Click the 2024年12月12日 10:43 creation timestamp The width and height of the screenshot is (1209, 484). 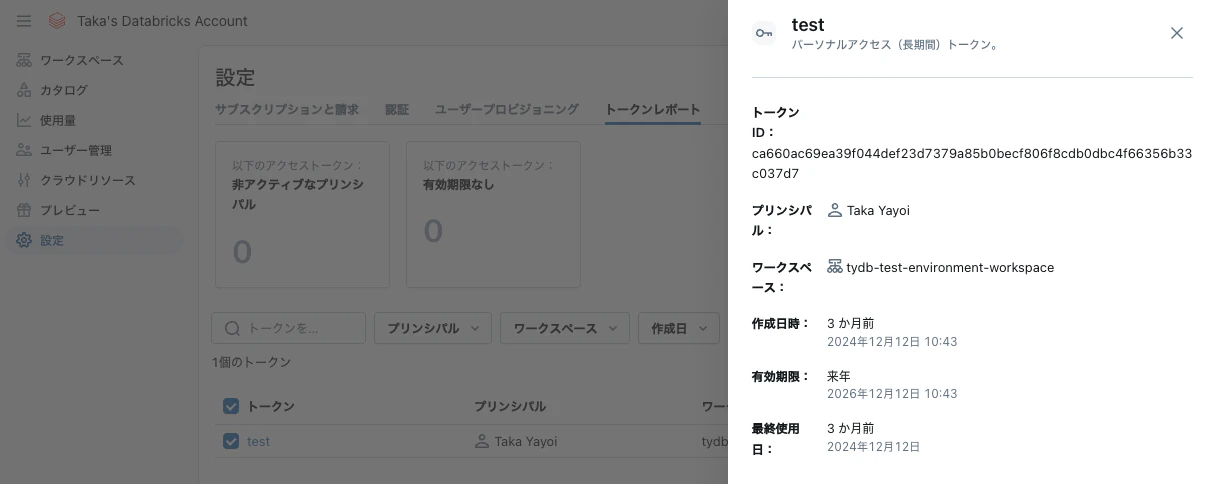[892, 342]
